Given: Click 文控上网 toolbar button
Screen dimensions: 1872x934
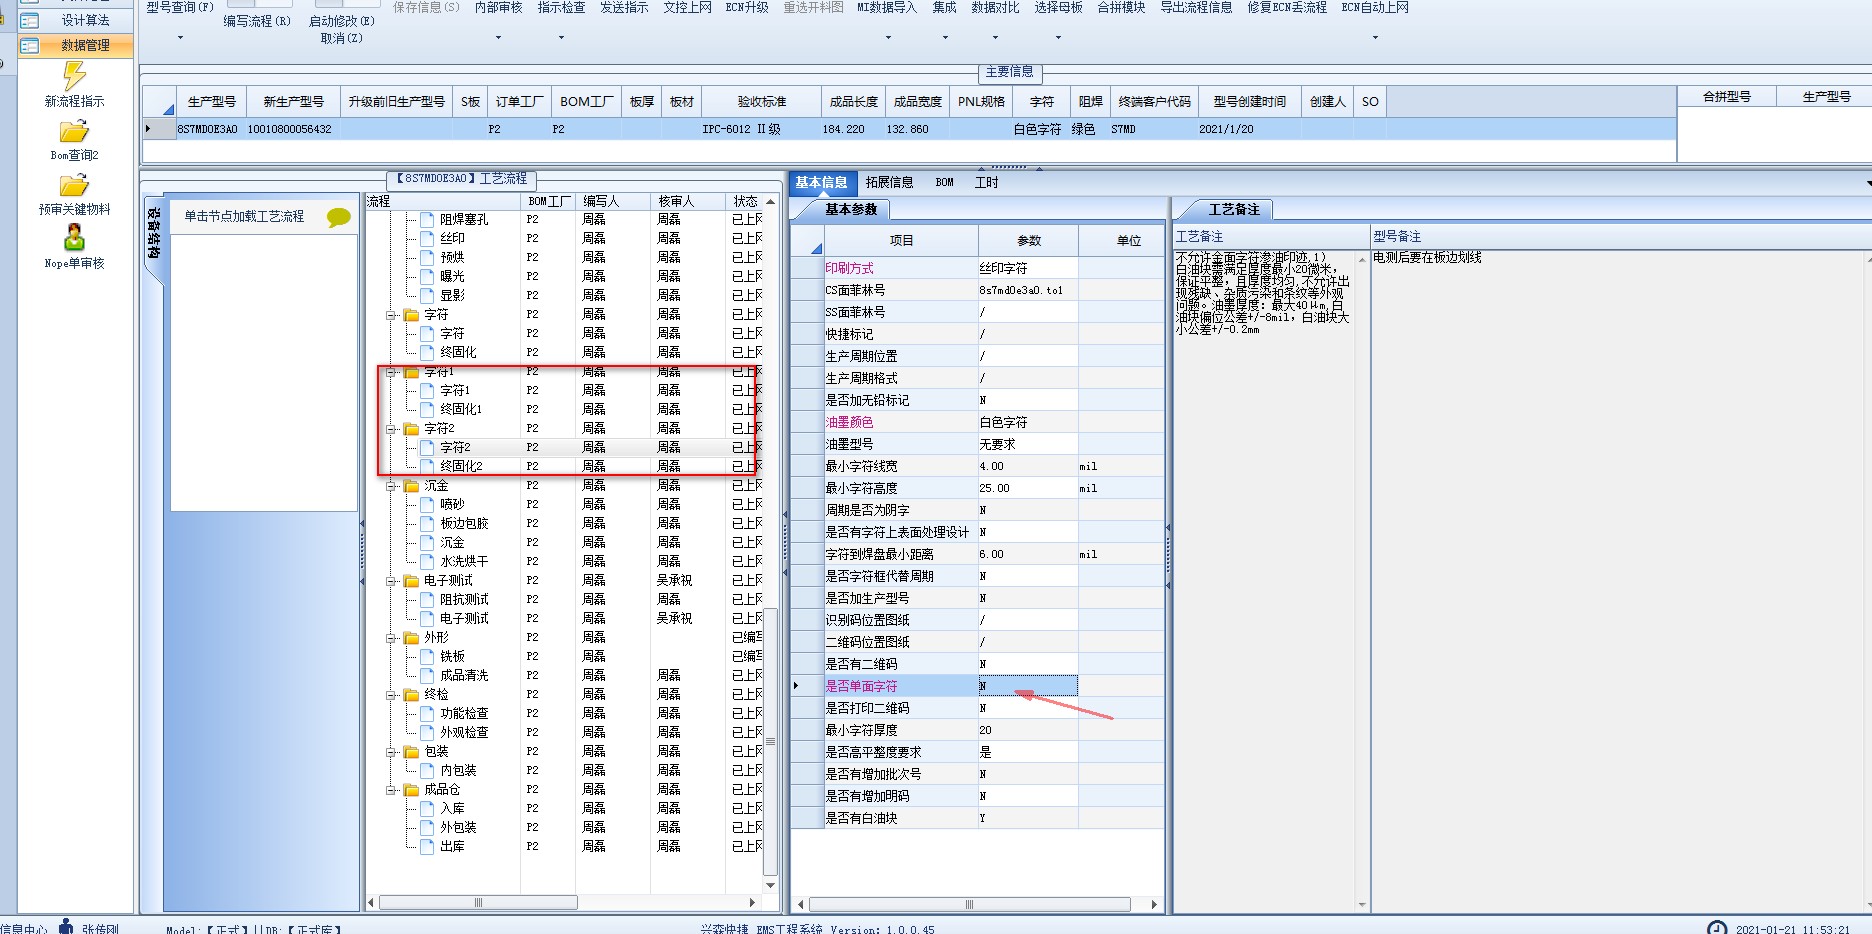Looking at the screenshot, I should (687, 7).
